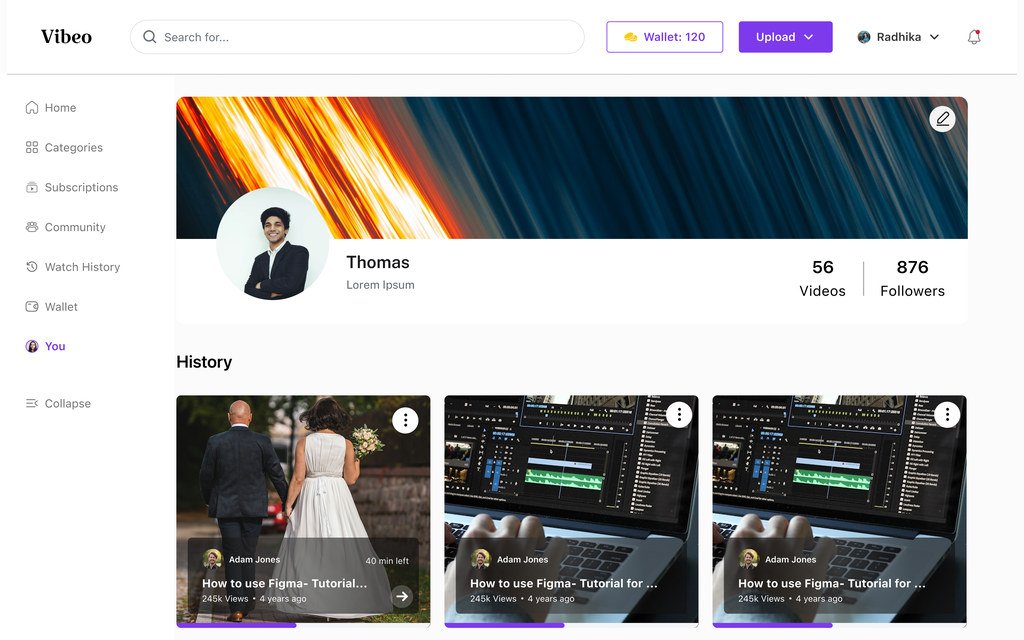The height and width of the screenshot is (640, 1024).
Task: Click Adam Jones name on rightmost video
Action: pyautogui.click(x=790, y=560)
